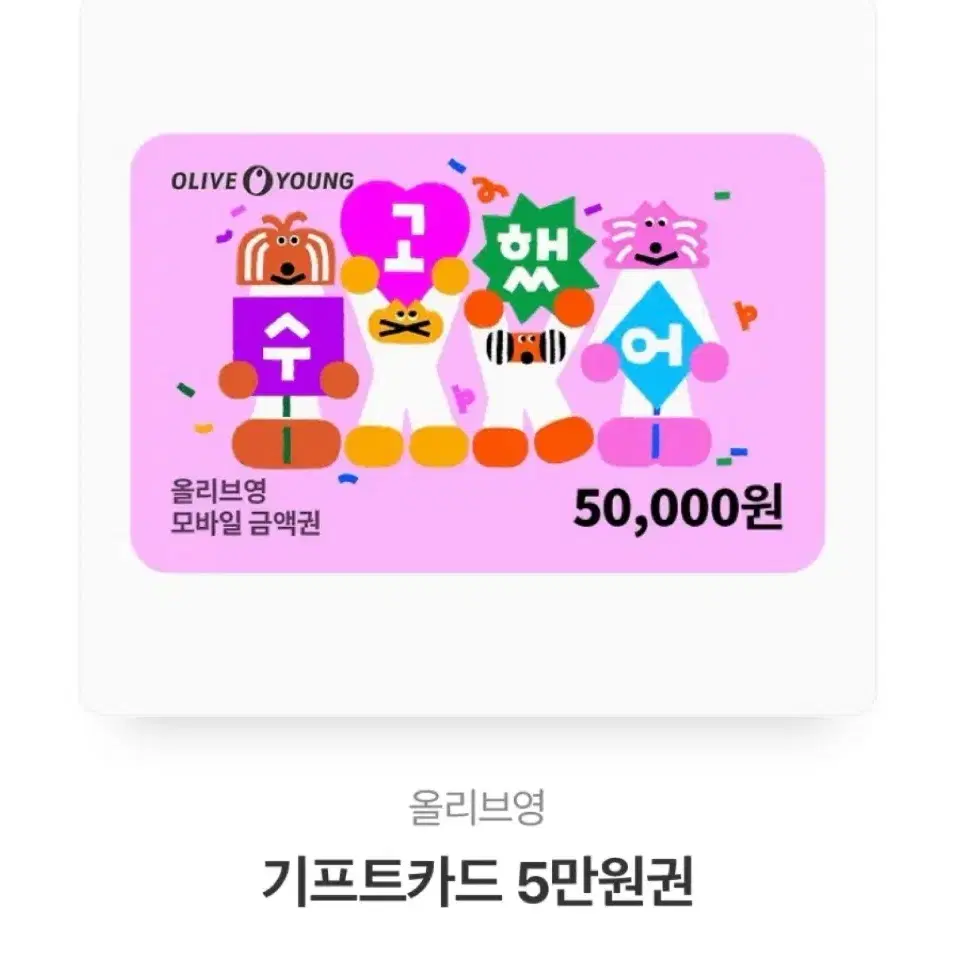Tap the purple square 수 sign
The width and height of the screenshot is (957, 957).
tap(288, 346)
